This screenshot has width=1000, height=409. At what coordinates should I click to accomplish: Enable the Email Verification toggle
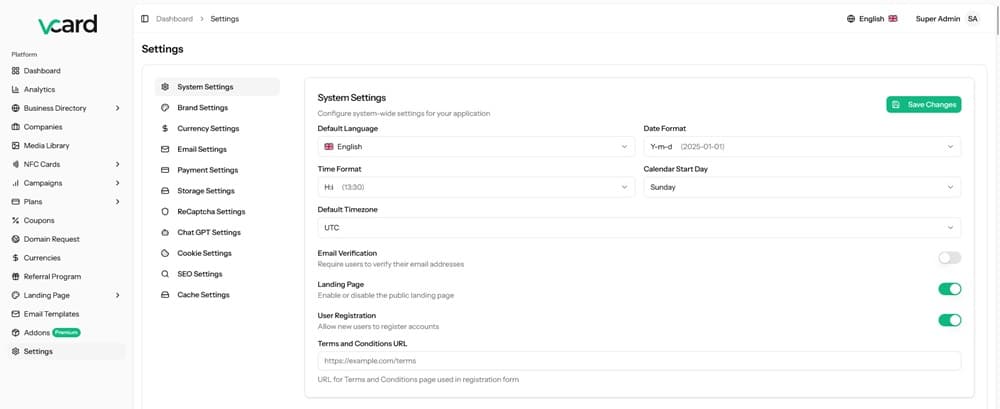[x=949, y=258]
